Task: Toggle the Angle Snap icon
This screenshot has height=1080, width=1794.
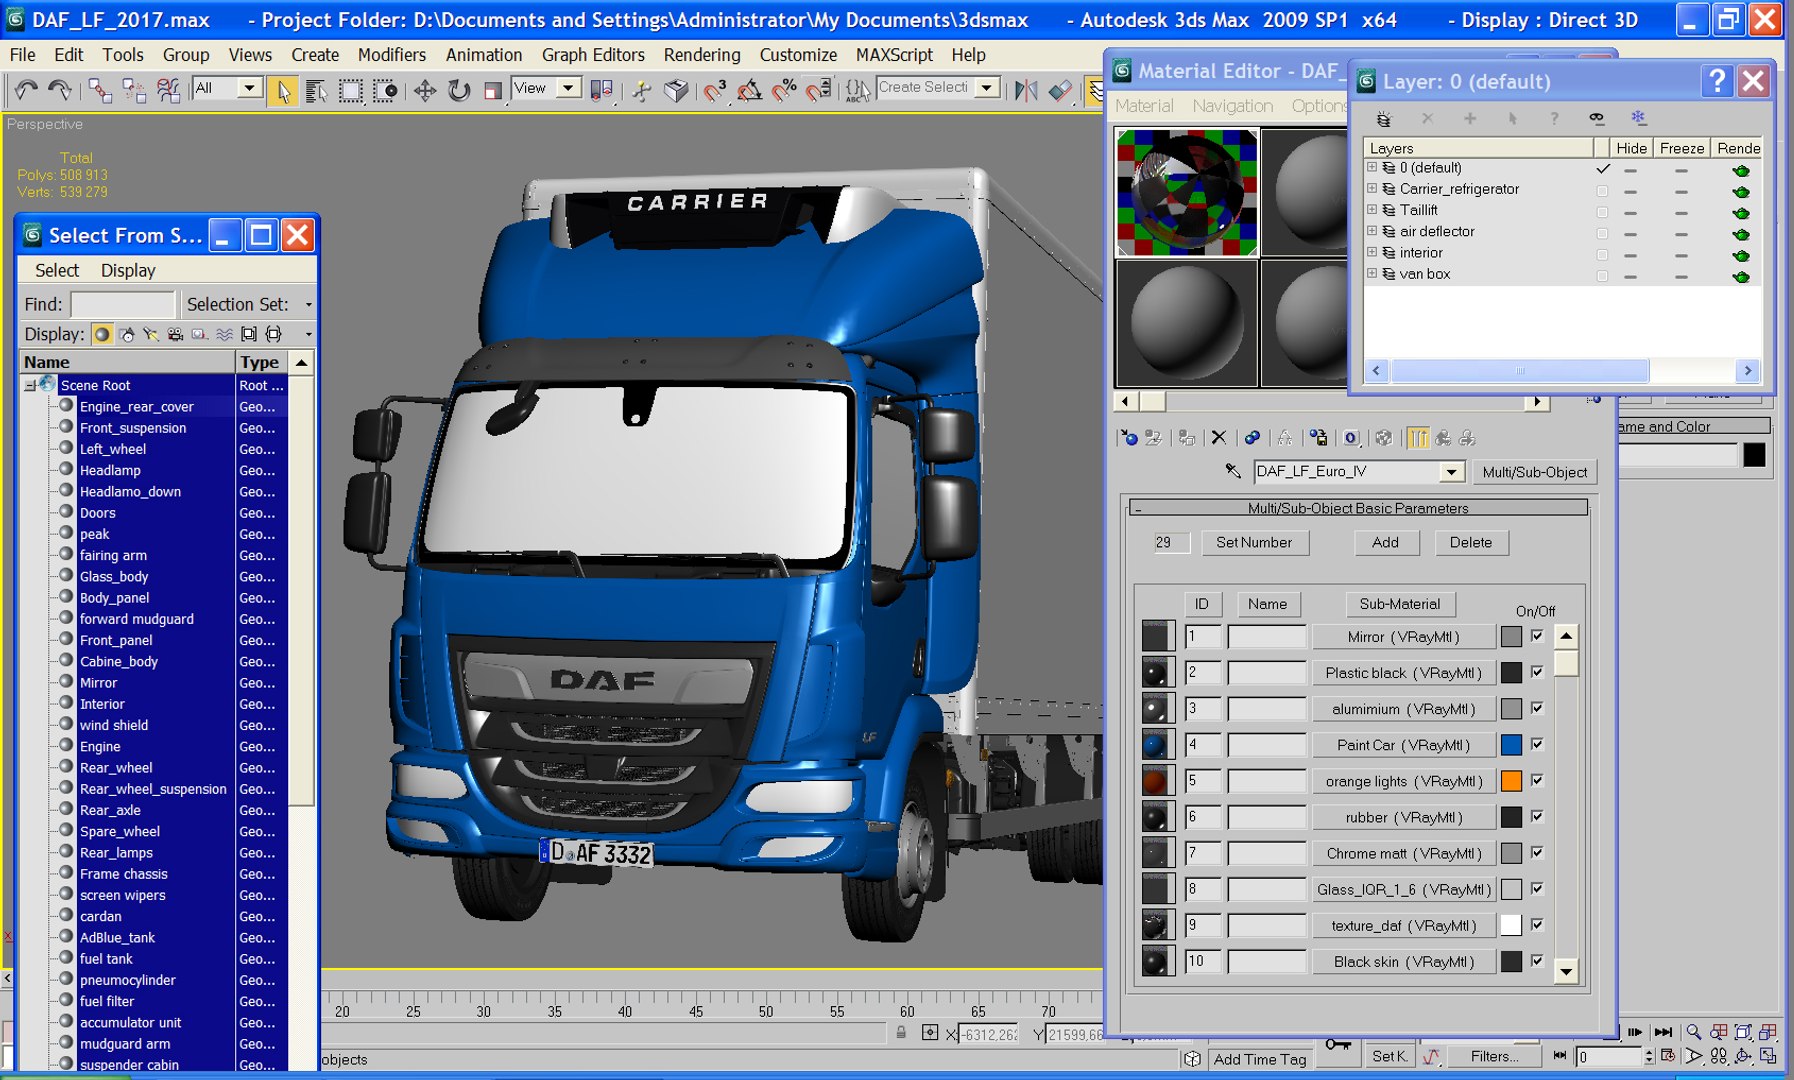Action: [749, 91]
